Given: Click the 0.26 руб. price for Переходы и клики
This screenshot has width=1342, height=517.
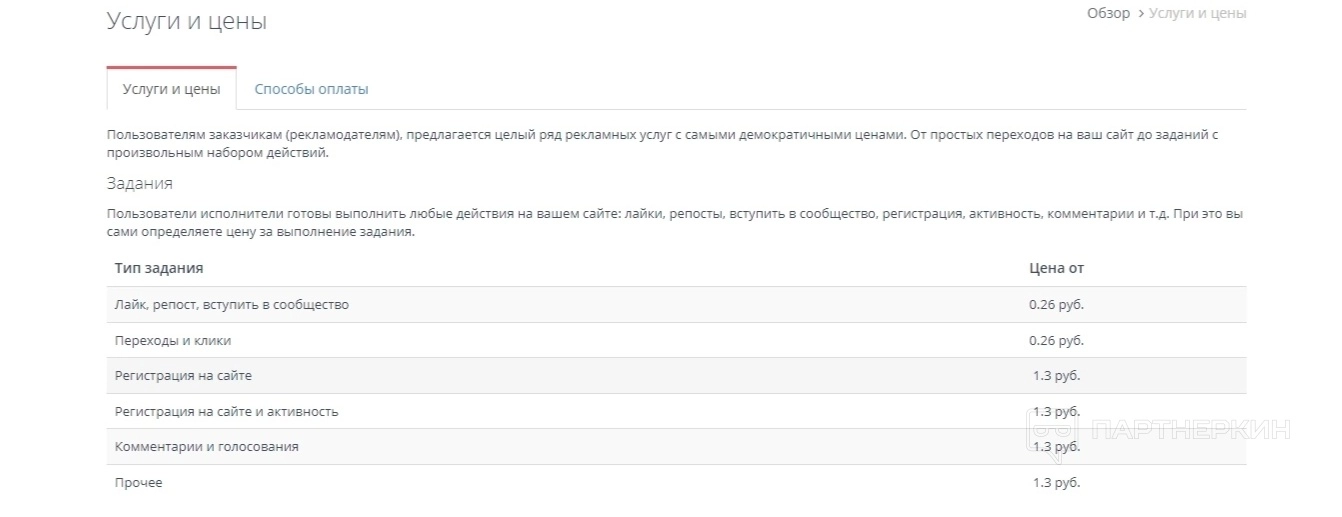Looking at the screenshot, I should pos(1056,340).
